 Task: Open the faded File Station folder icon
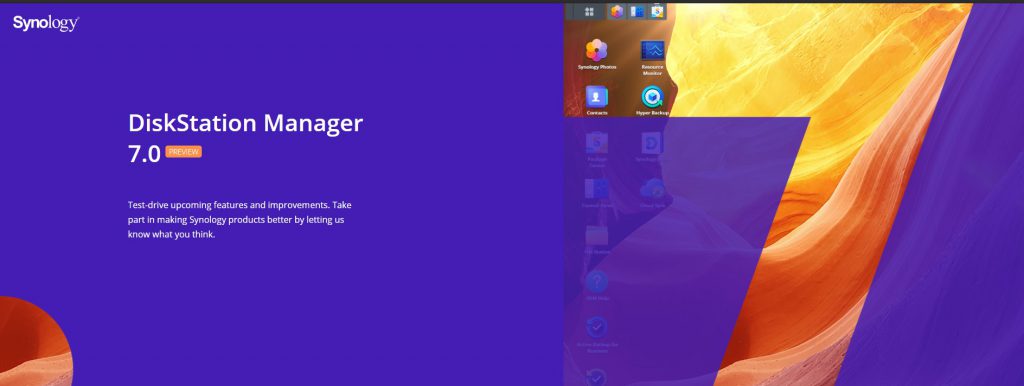pos(597,234)
